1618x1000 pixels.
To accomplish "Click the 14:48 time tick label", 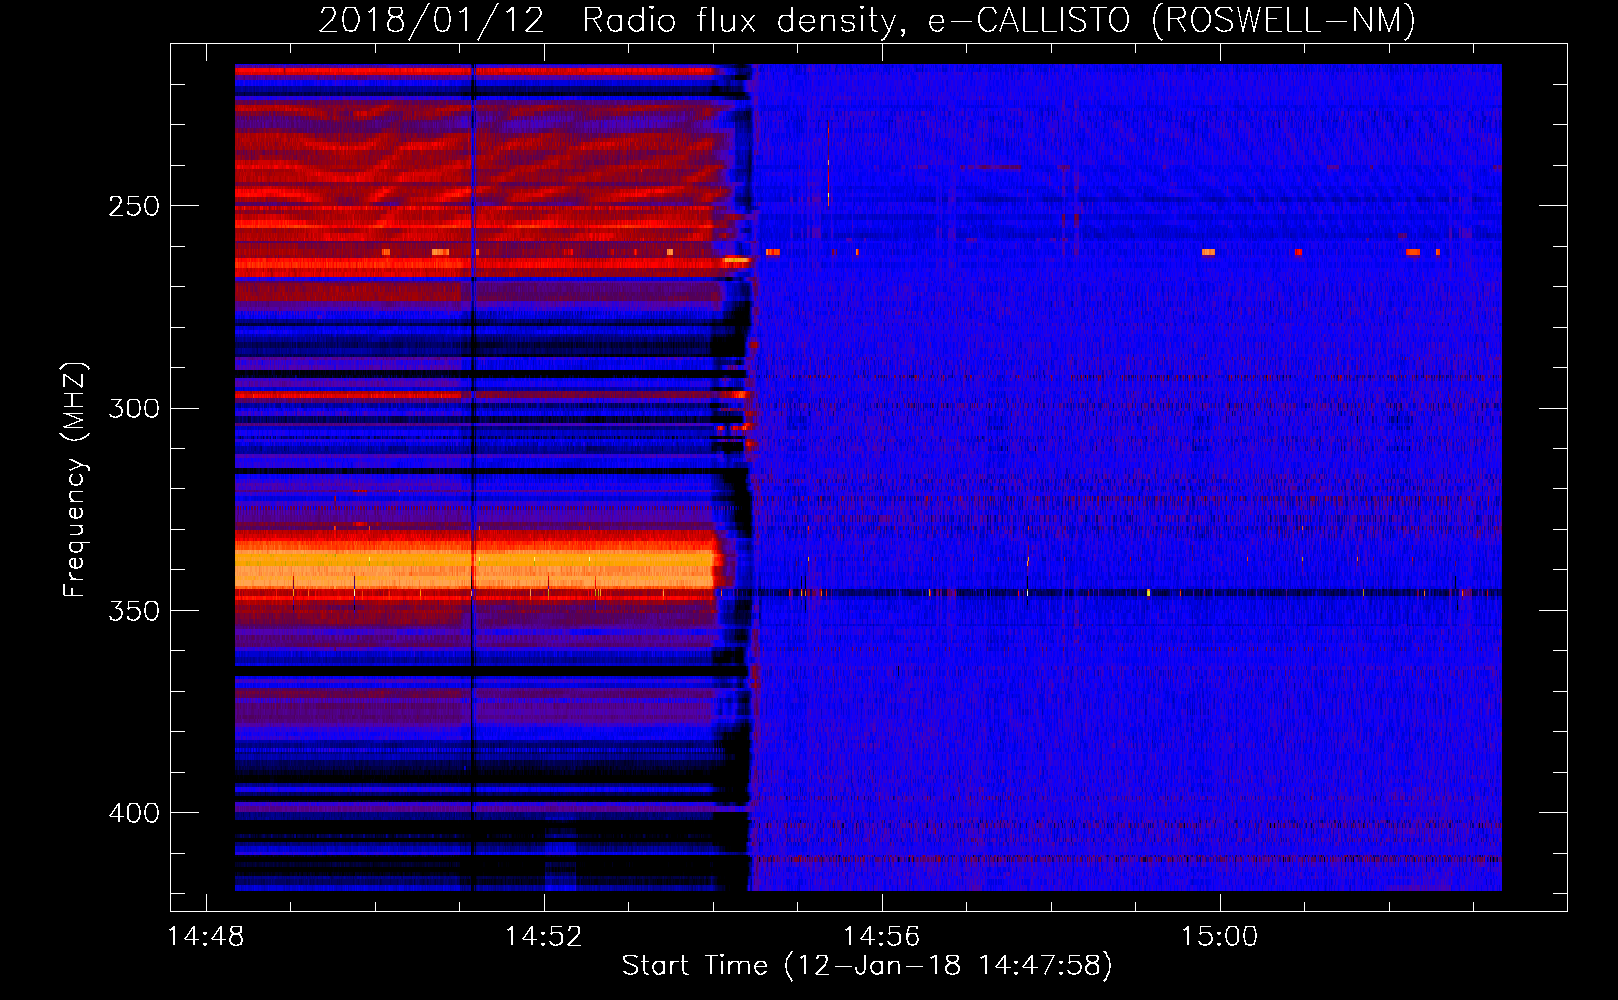I will [206, 937].
